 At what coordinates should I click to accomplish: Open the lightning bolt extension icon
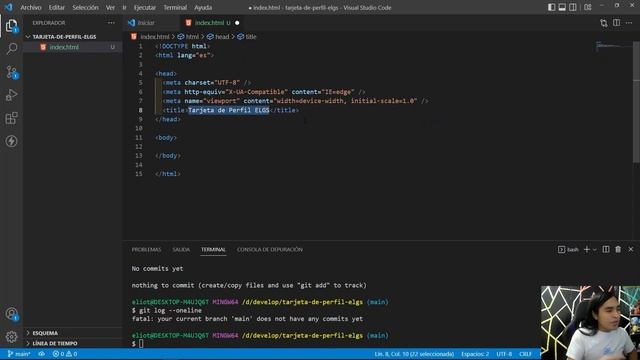click(x=11, y=141)
